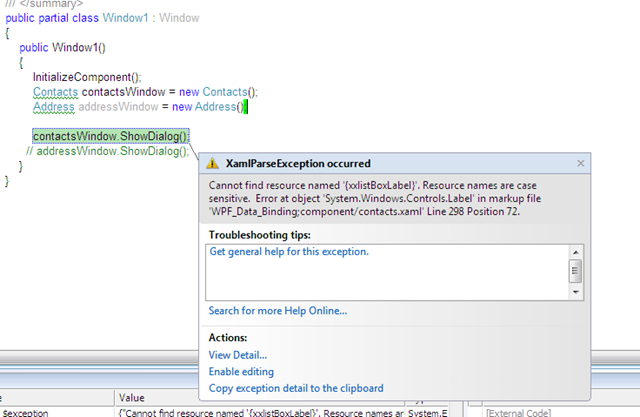640x417 pixels.
Task: Click highlighted 'contactsWindow.ShowDialog();' line
Action: pos(111,136)
